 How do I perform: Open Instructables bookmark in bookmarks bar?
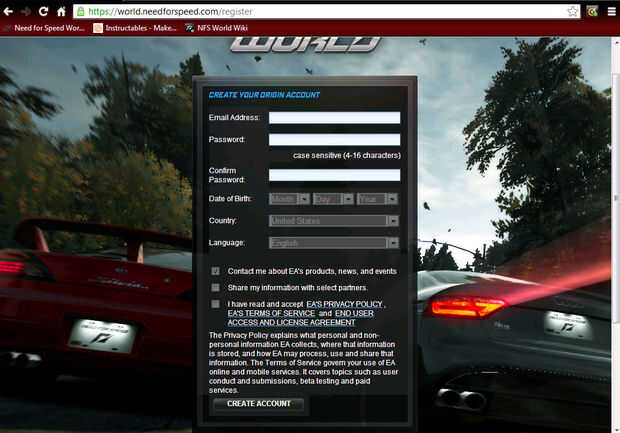click(135, 28)
